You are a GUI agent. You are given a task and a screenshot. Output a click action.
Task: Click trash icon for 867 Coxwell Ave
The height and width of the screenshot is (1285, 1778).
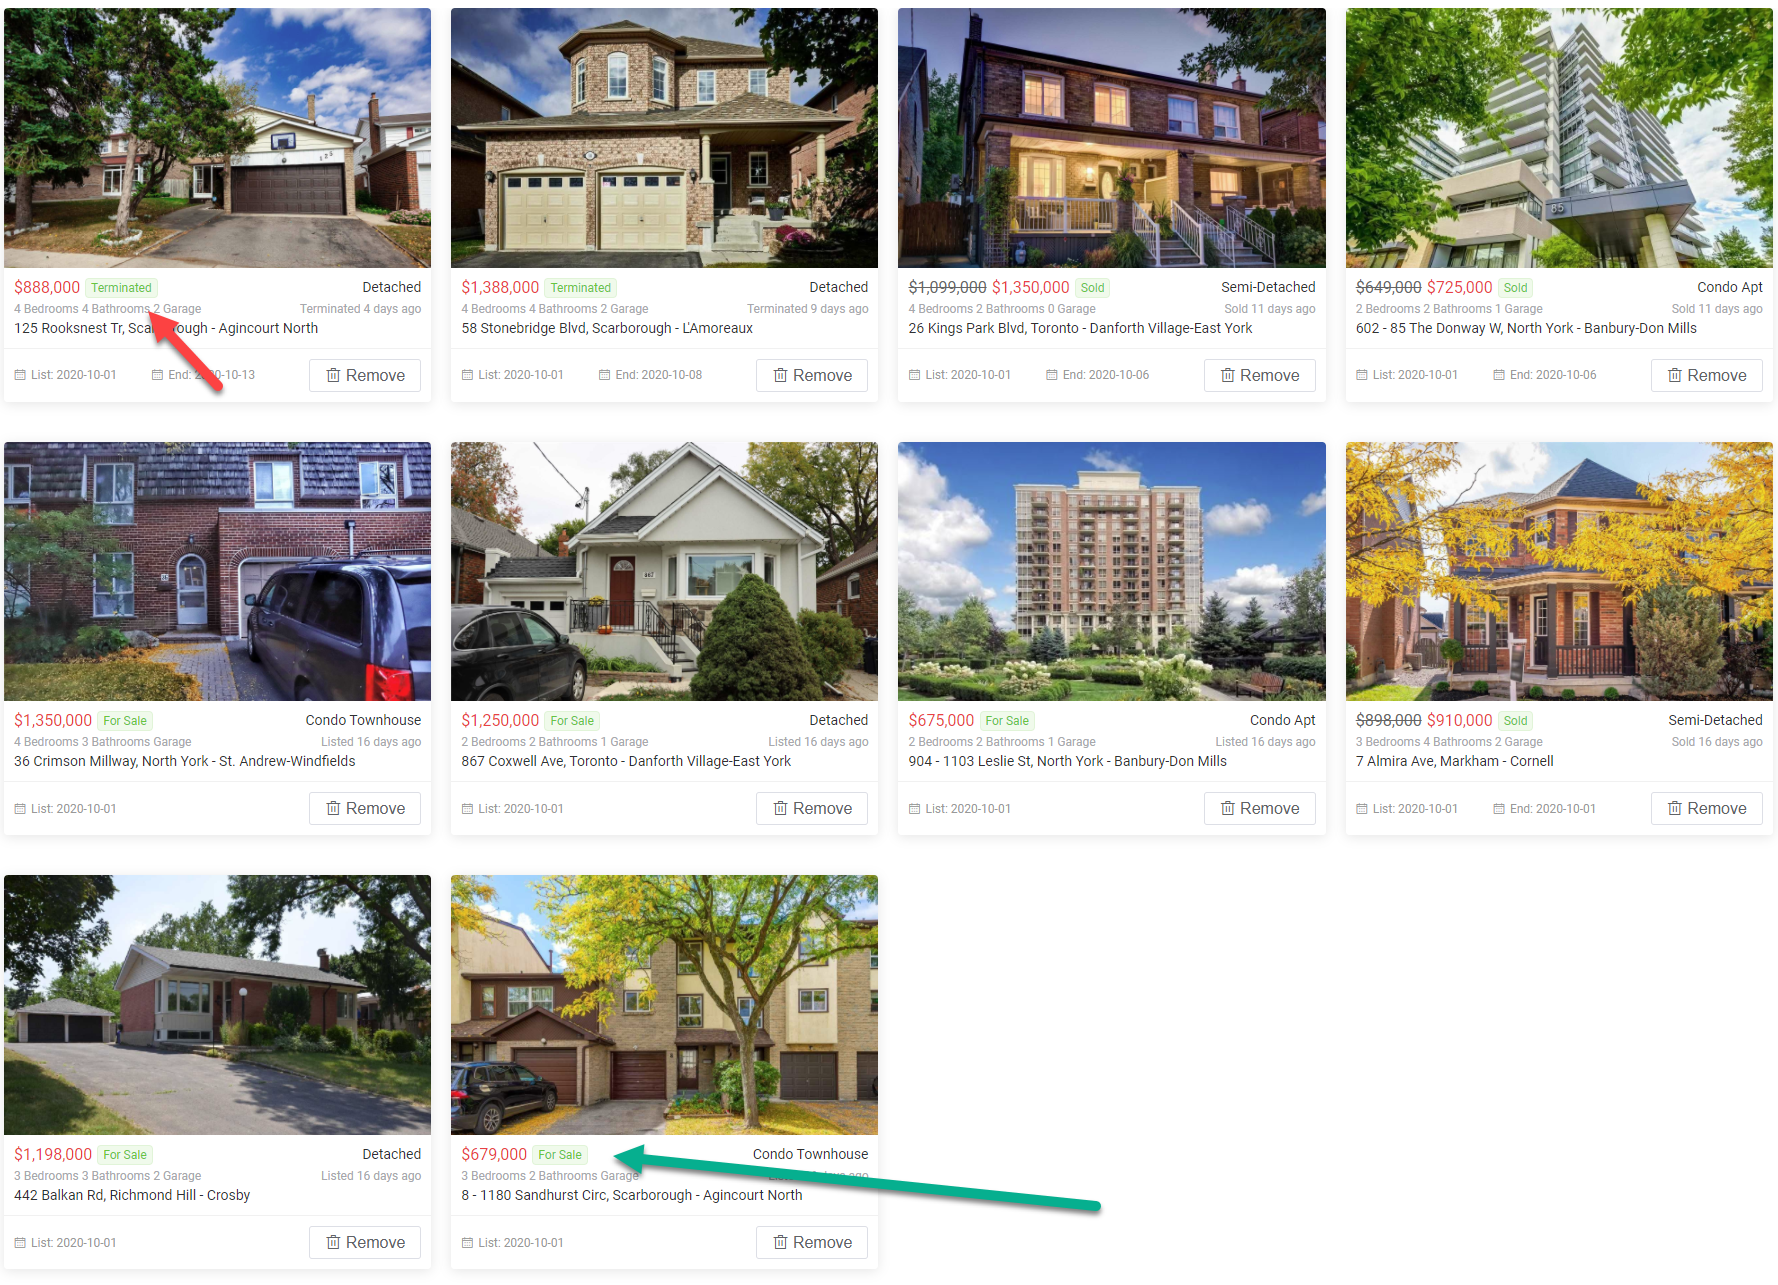coord(780,808)
